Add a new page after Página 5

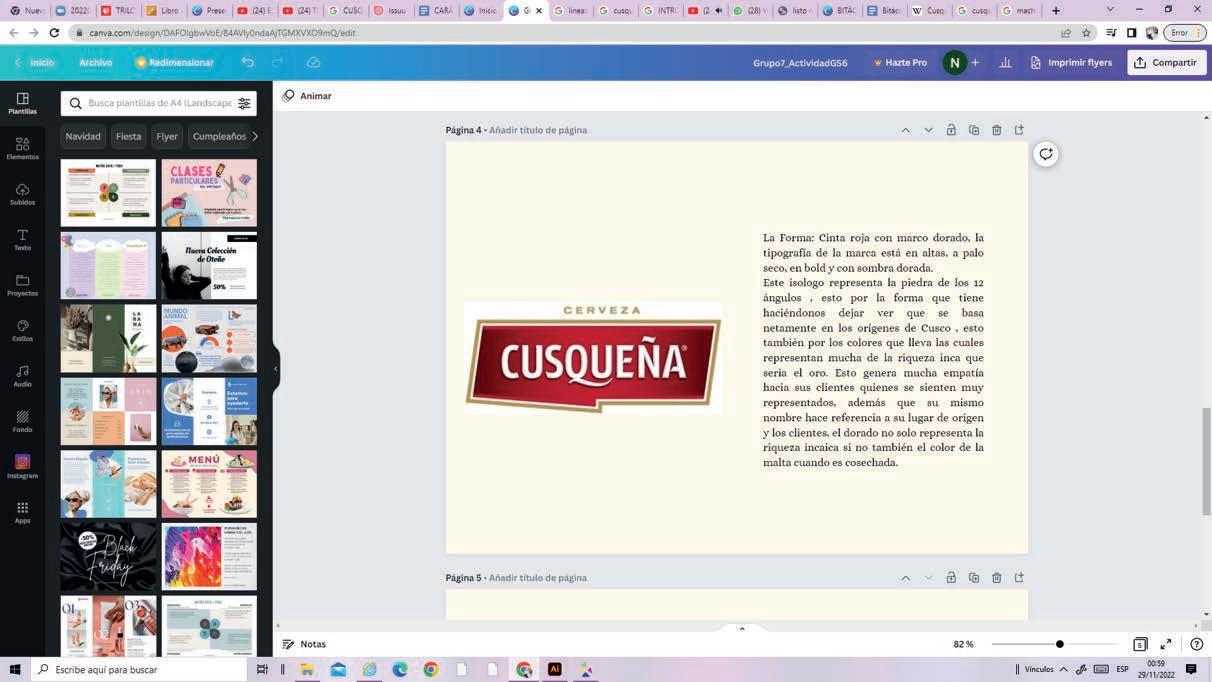tap(1019, 578)
